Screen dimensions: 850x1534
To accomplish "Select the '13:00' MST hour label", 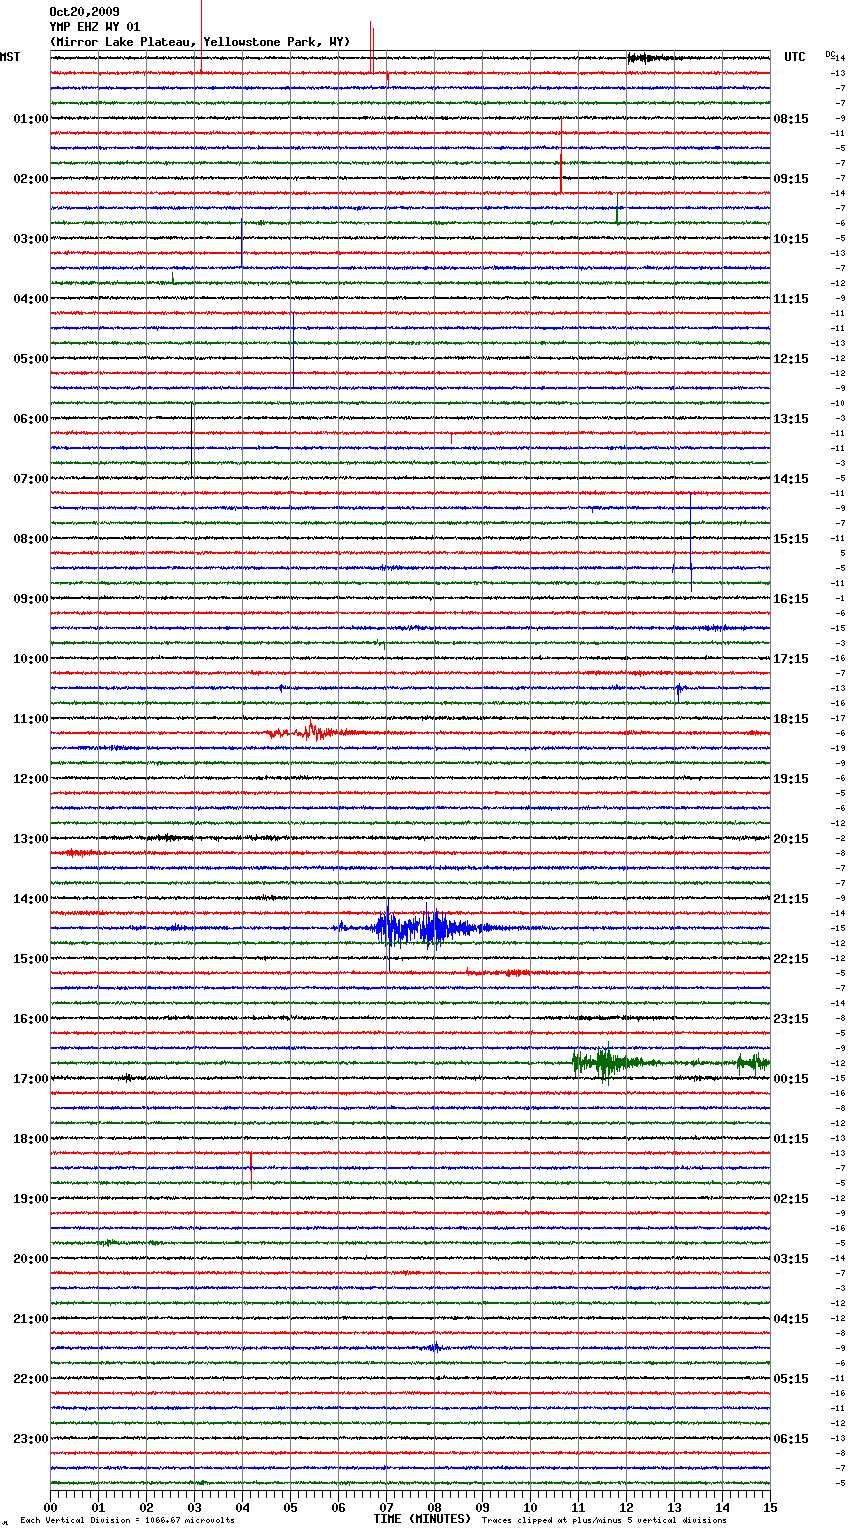I will click(x=31, y=839).
